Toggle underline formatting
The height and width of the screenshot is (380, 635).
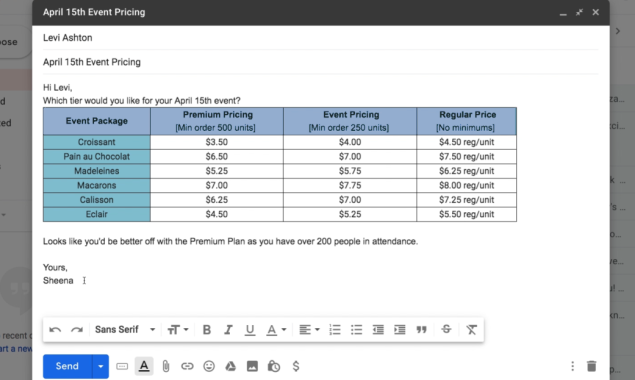click(x=250, y=330)
